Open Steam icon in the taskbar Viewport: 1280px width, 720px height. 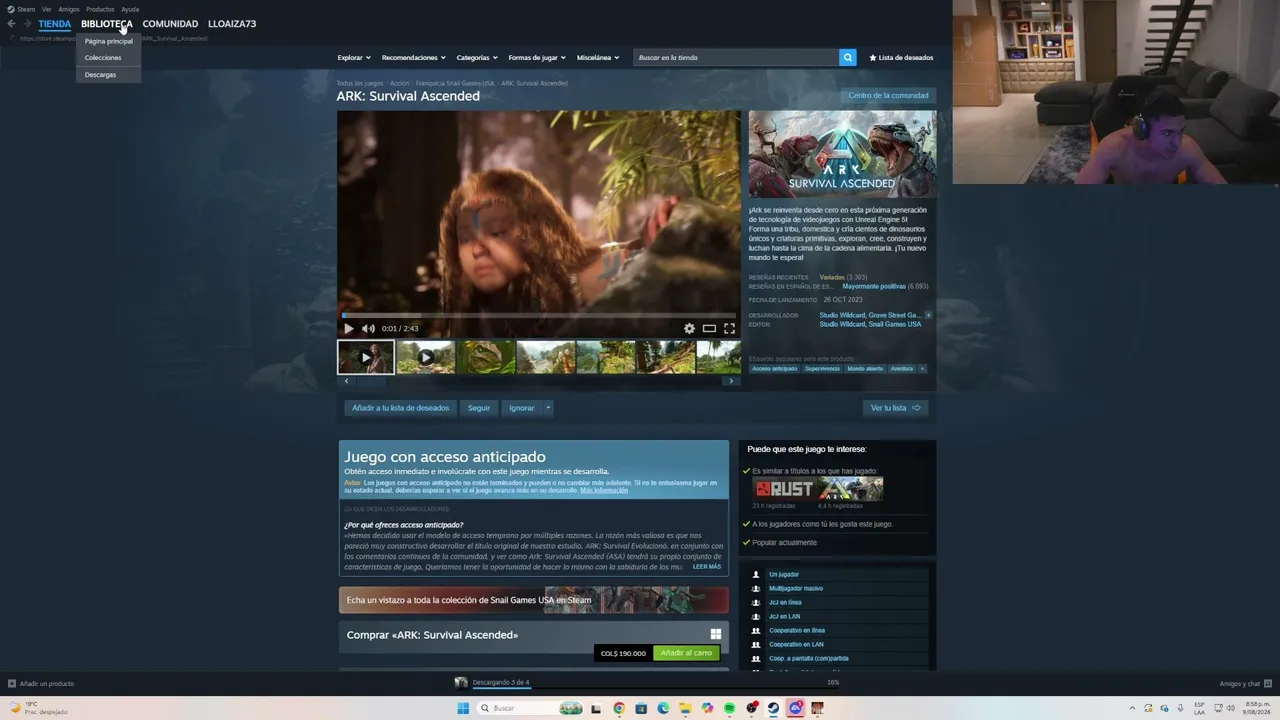coord(773,708)
